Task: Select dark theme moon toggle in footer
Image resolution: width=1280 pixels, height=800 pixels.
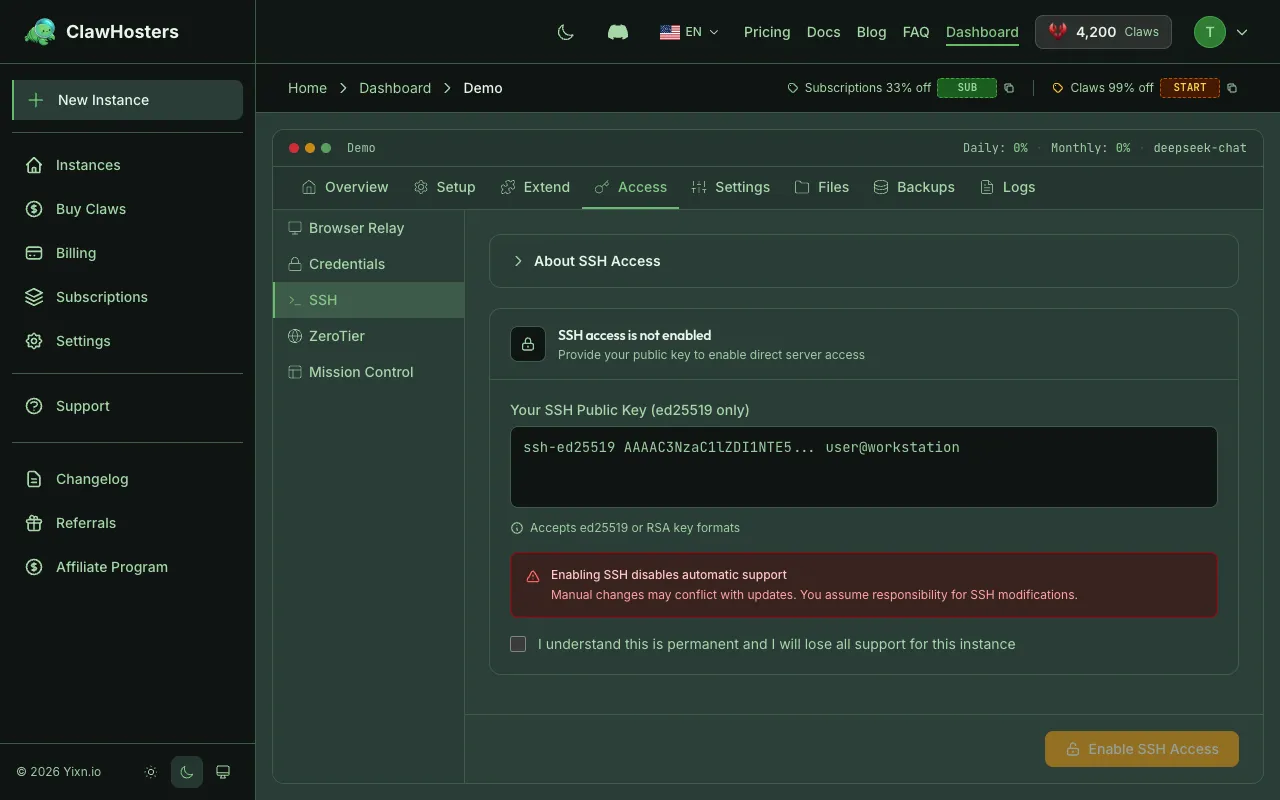Action: pos(187,772)
